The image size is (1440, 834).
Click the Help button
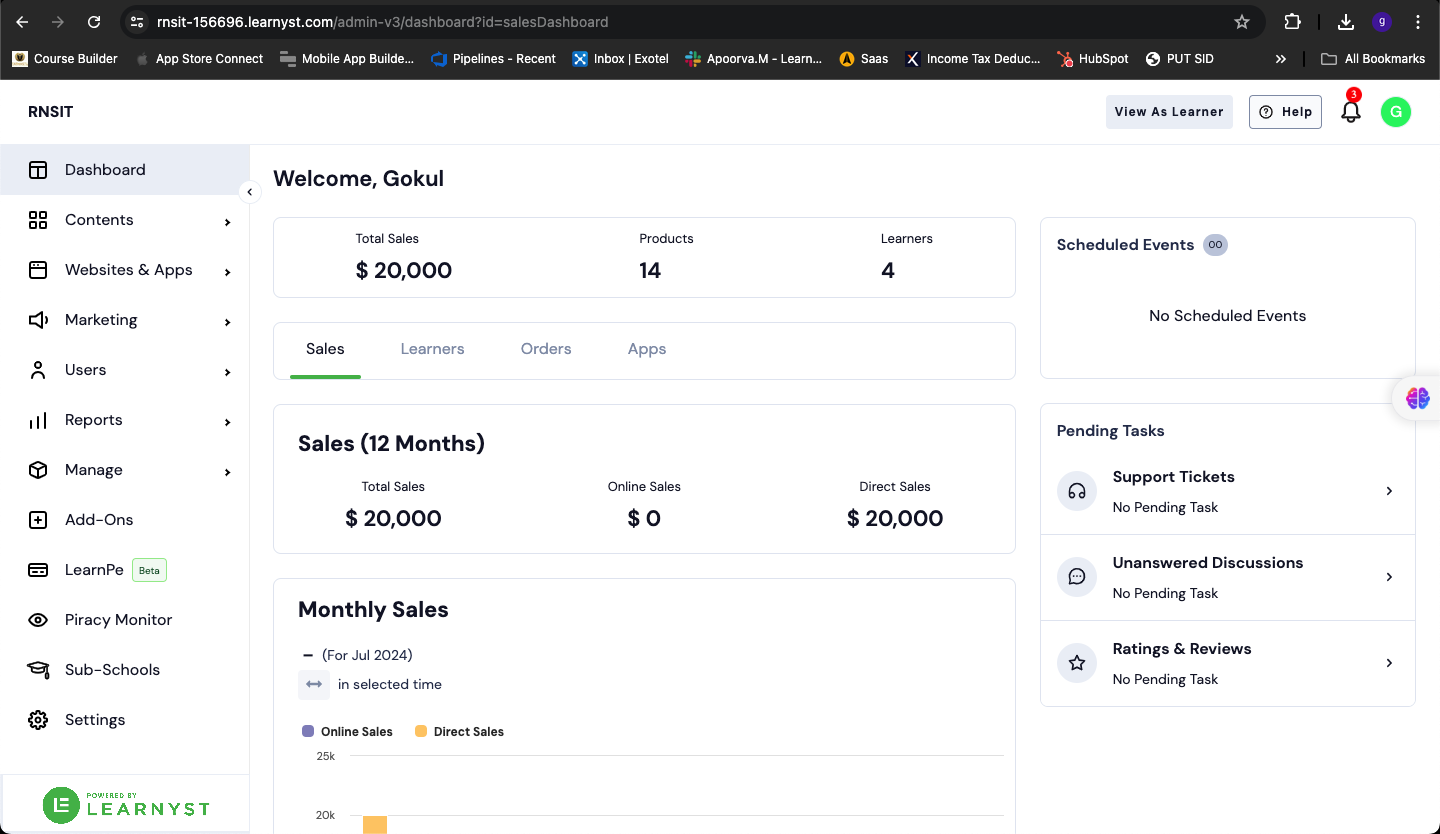coord(1285,112)
